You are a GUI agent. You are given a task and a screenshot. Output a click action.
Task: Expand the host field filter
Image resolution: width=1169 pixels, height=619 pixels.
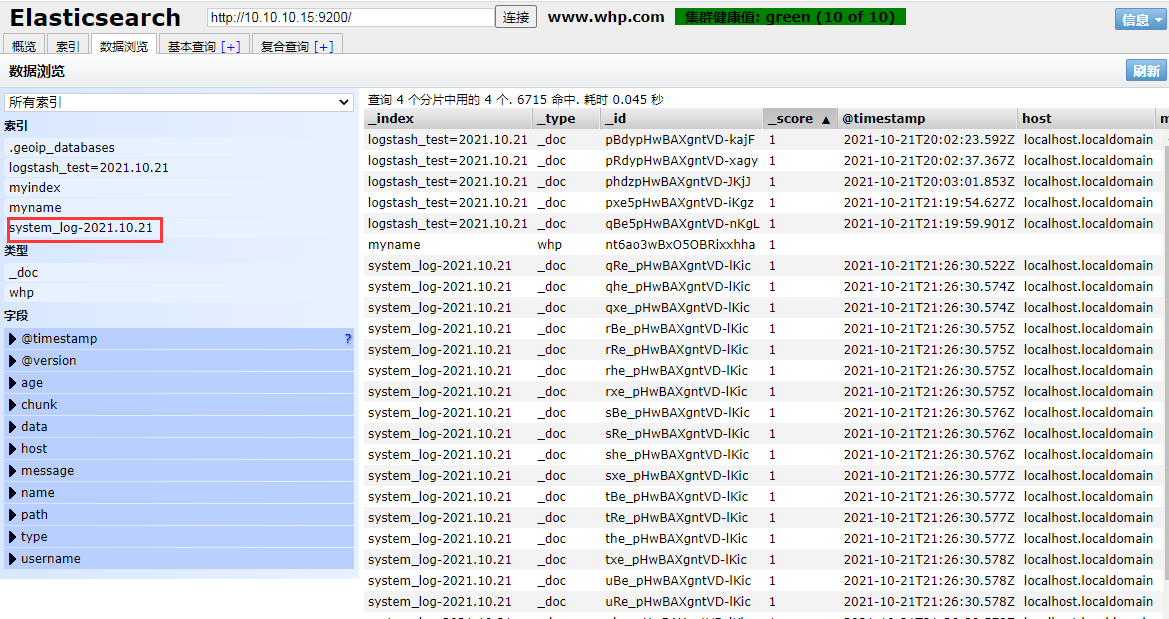(179, 448)
